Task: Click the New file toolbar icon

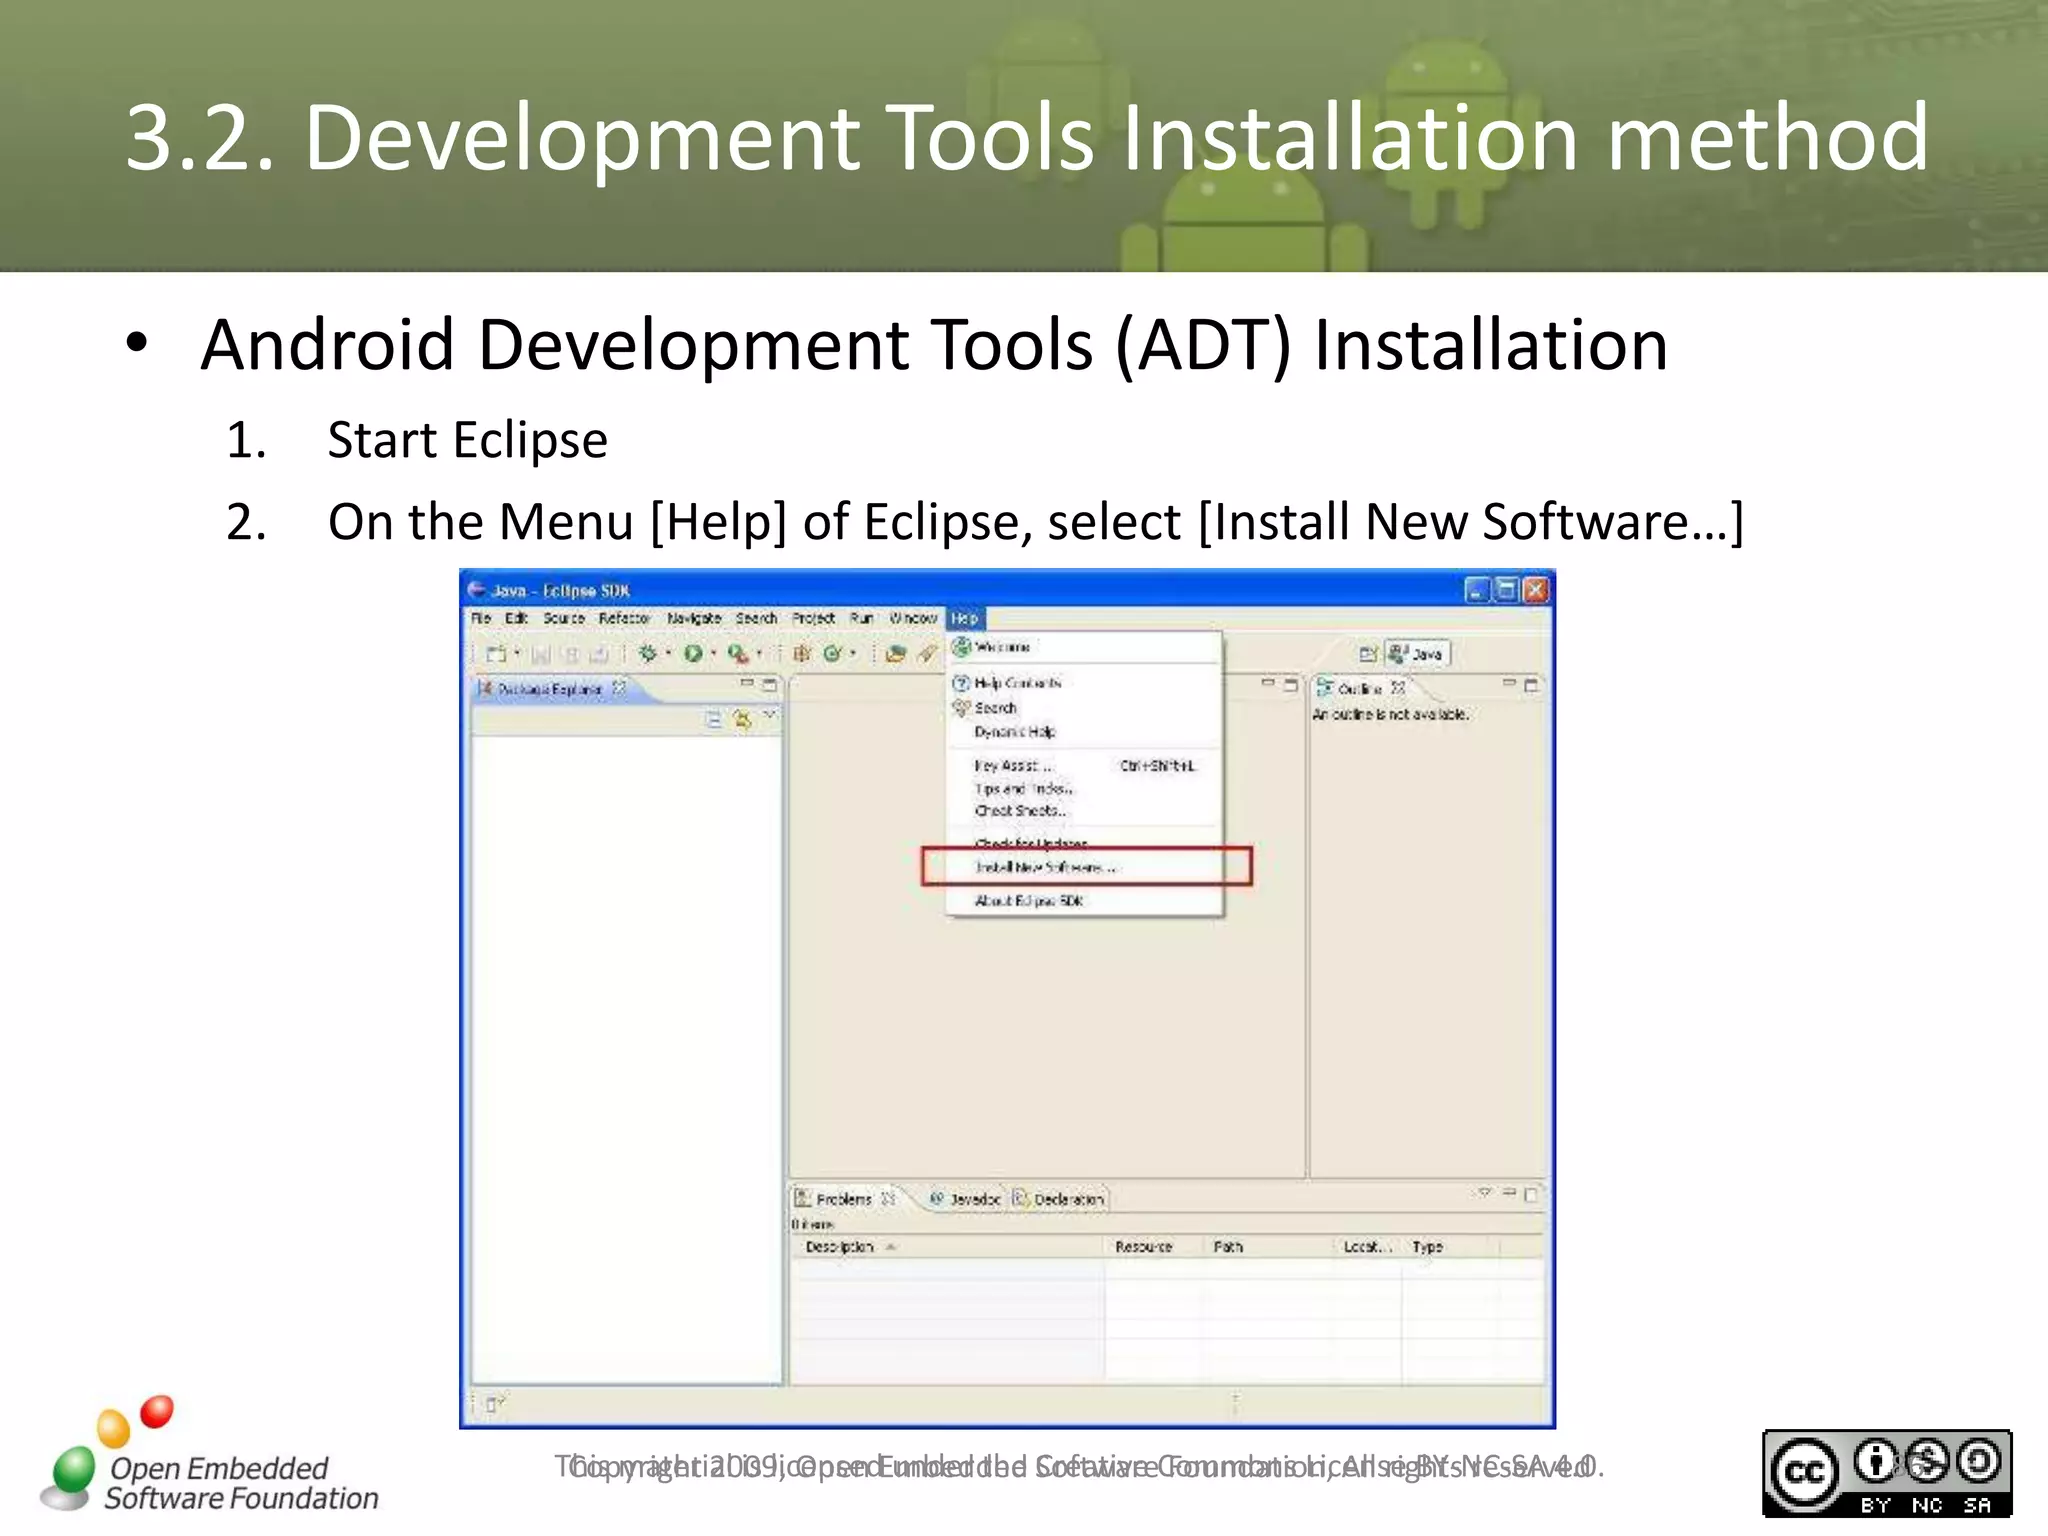Action: pos(496,654)
